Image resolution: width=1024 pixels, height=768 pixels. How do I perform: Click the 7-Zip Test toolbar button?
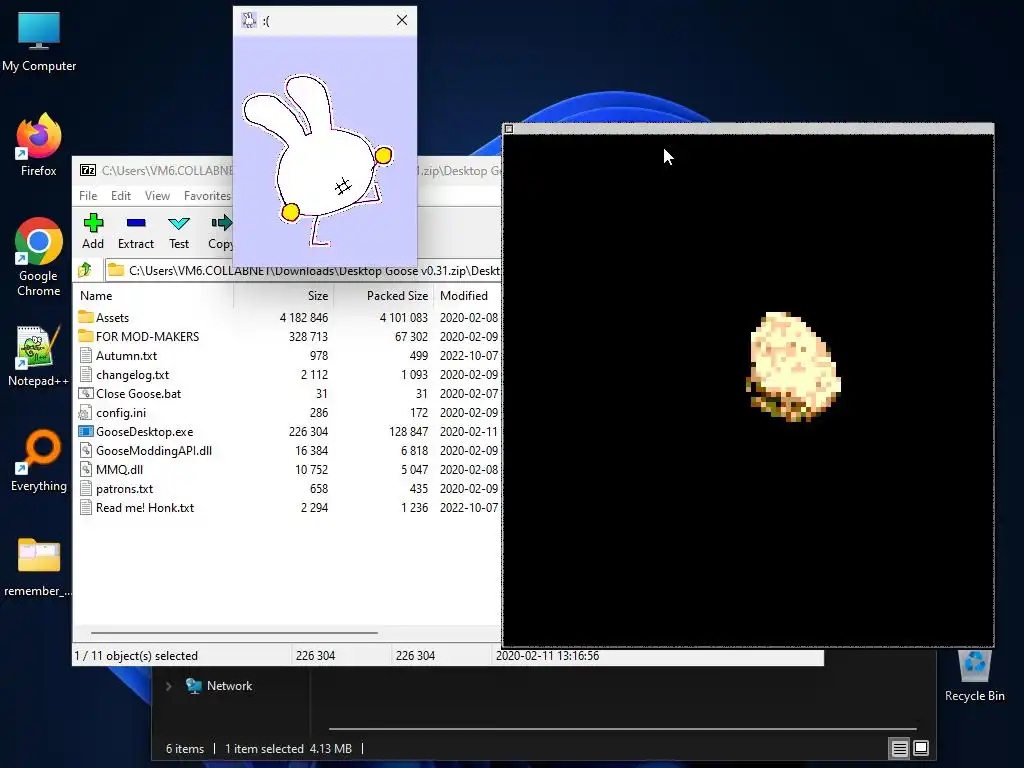tap(179, 231)
